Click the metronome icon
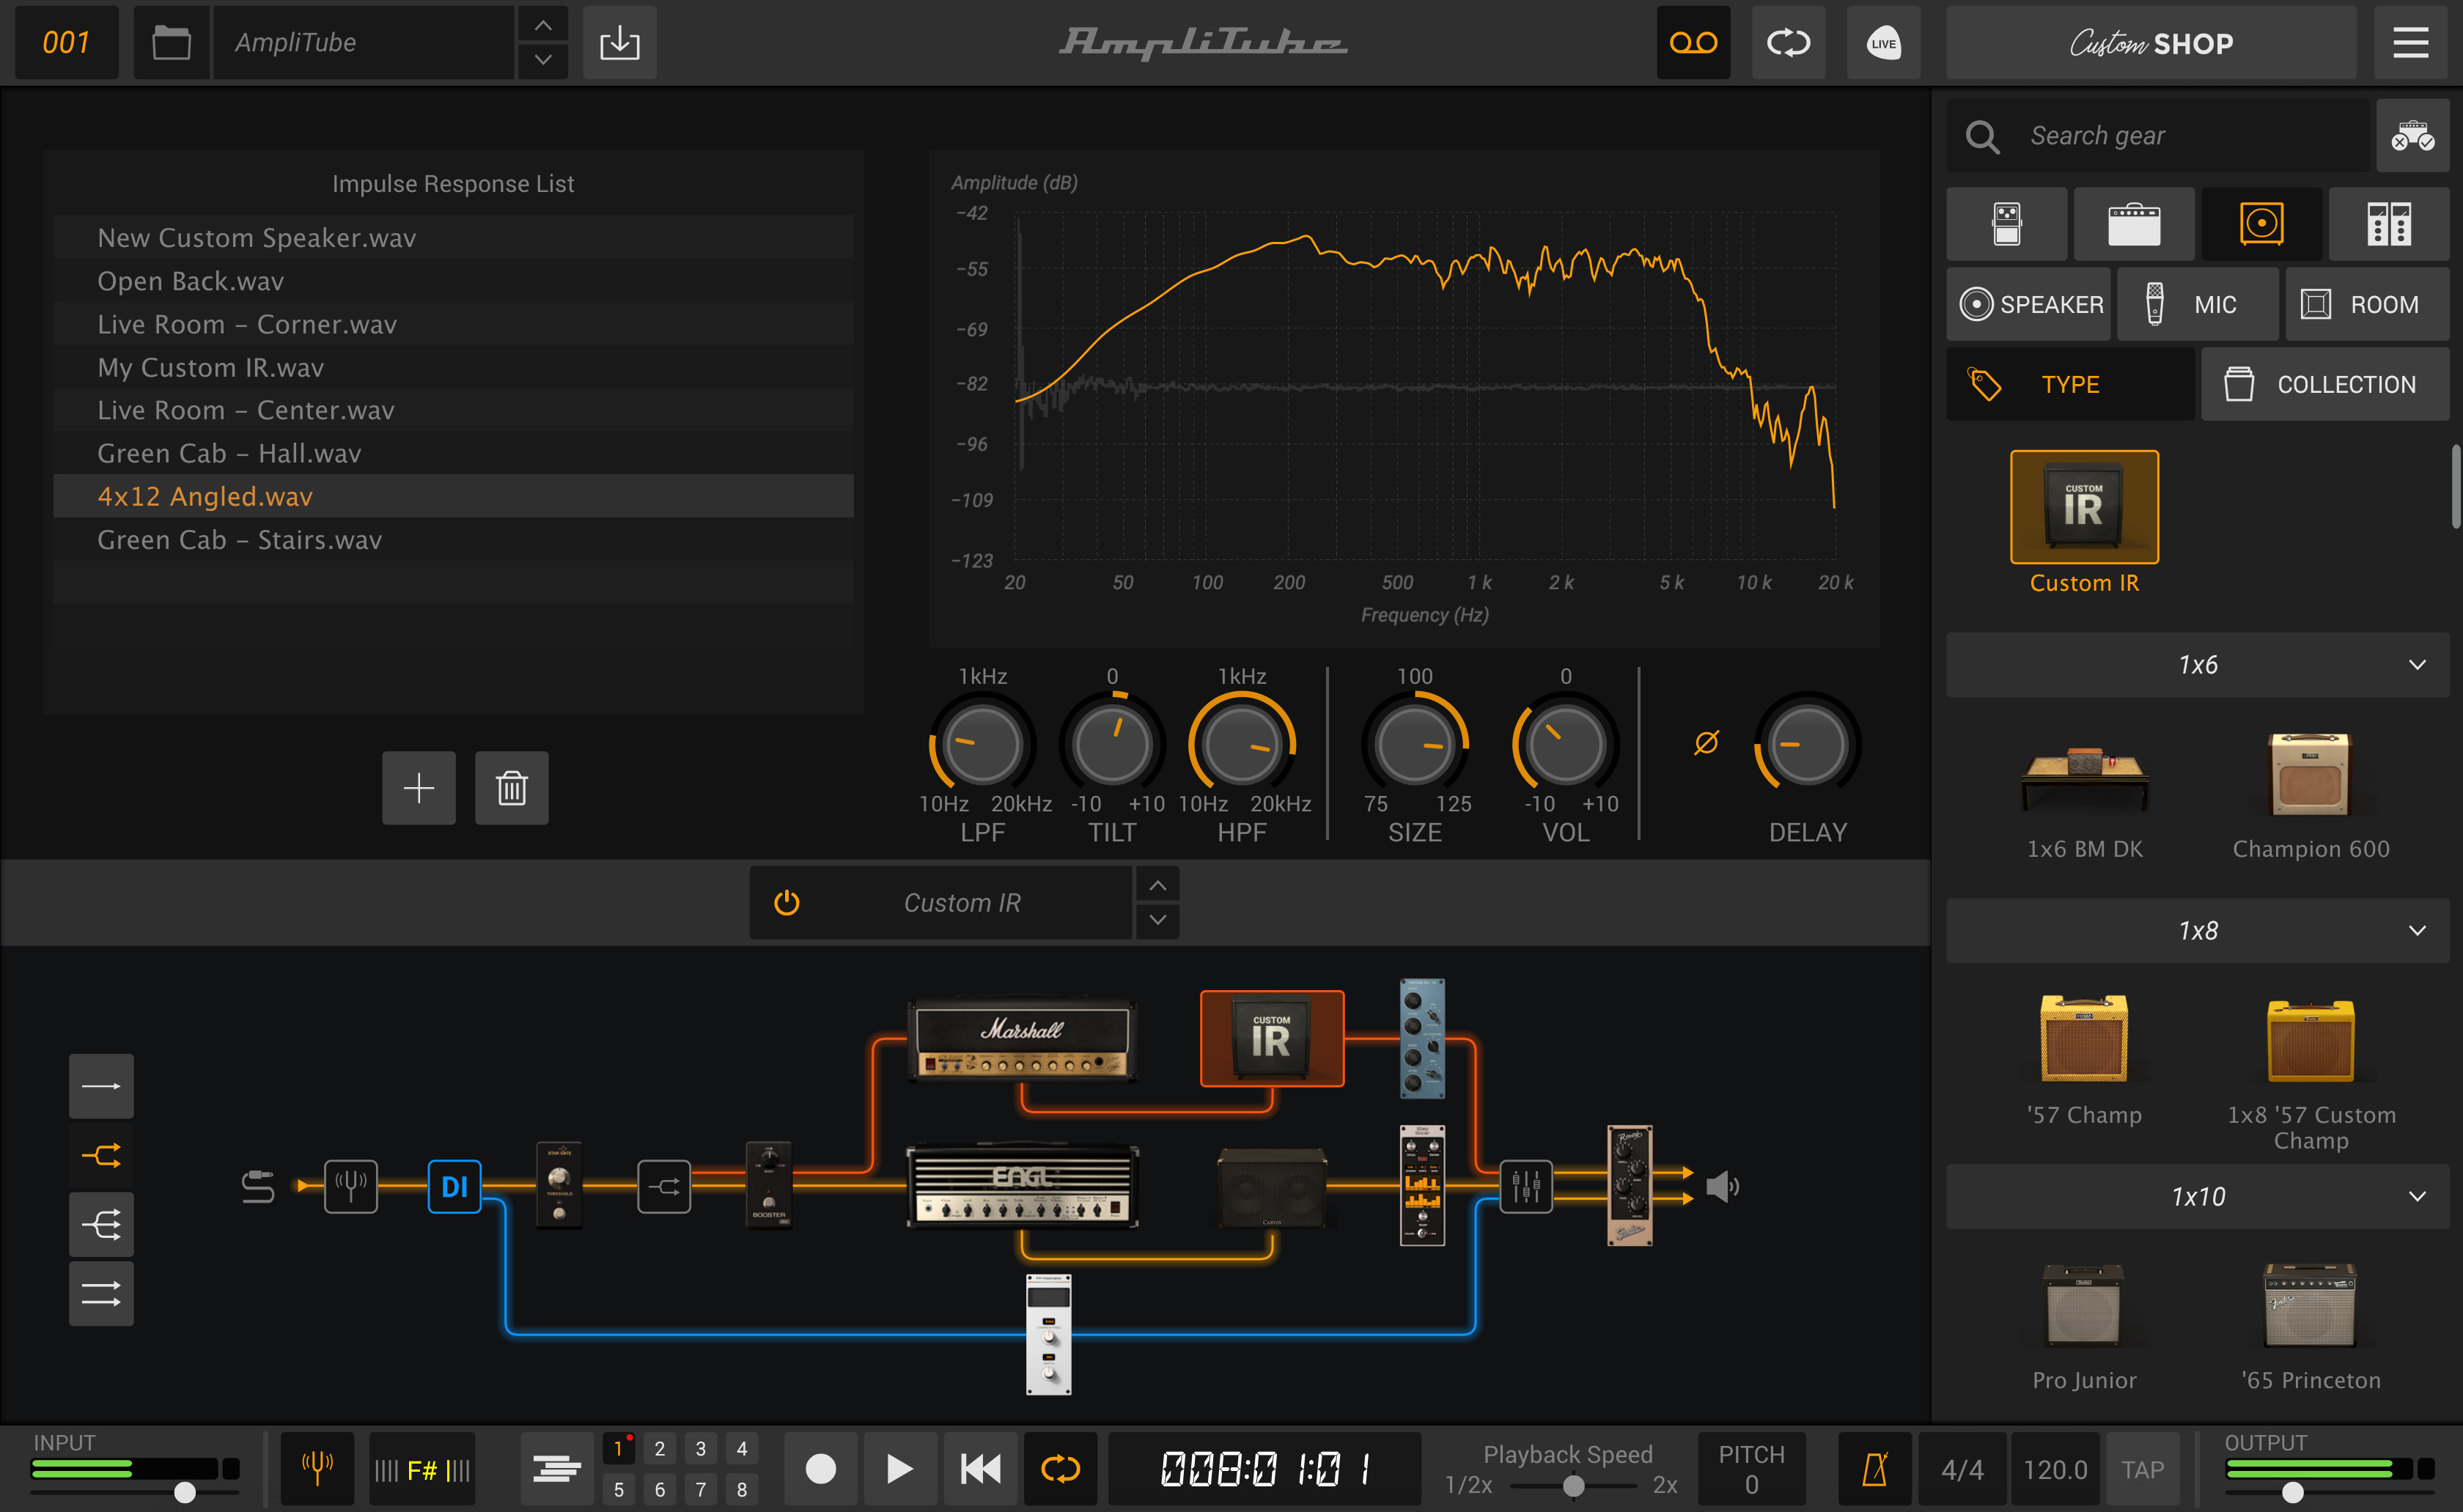2463x1512 pixels. point(1875,1468)
